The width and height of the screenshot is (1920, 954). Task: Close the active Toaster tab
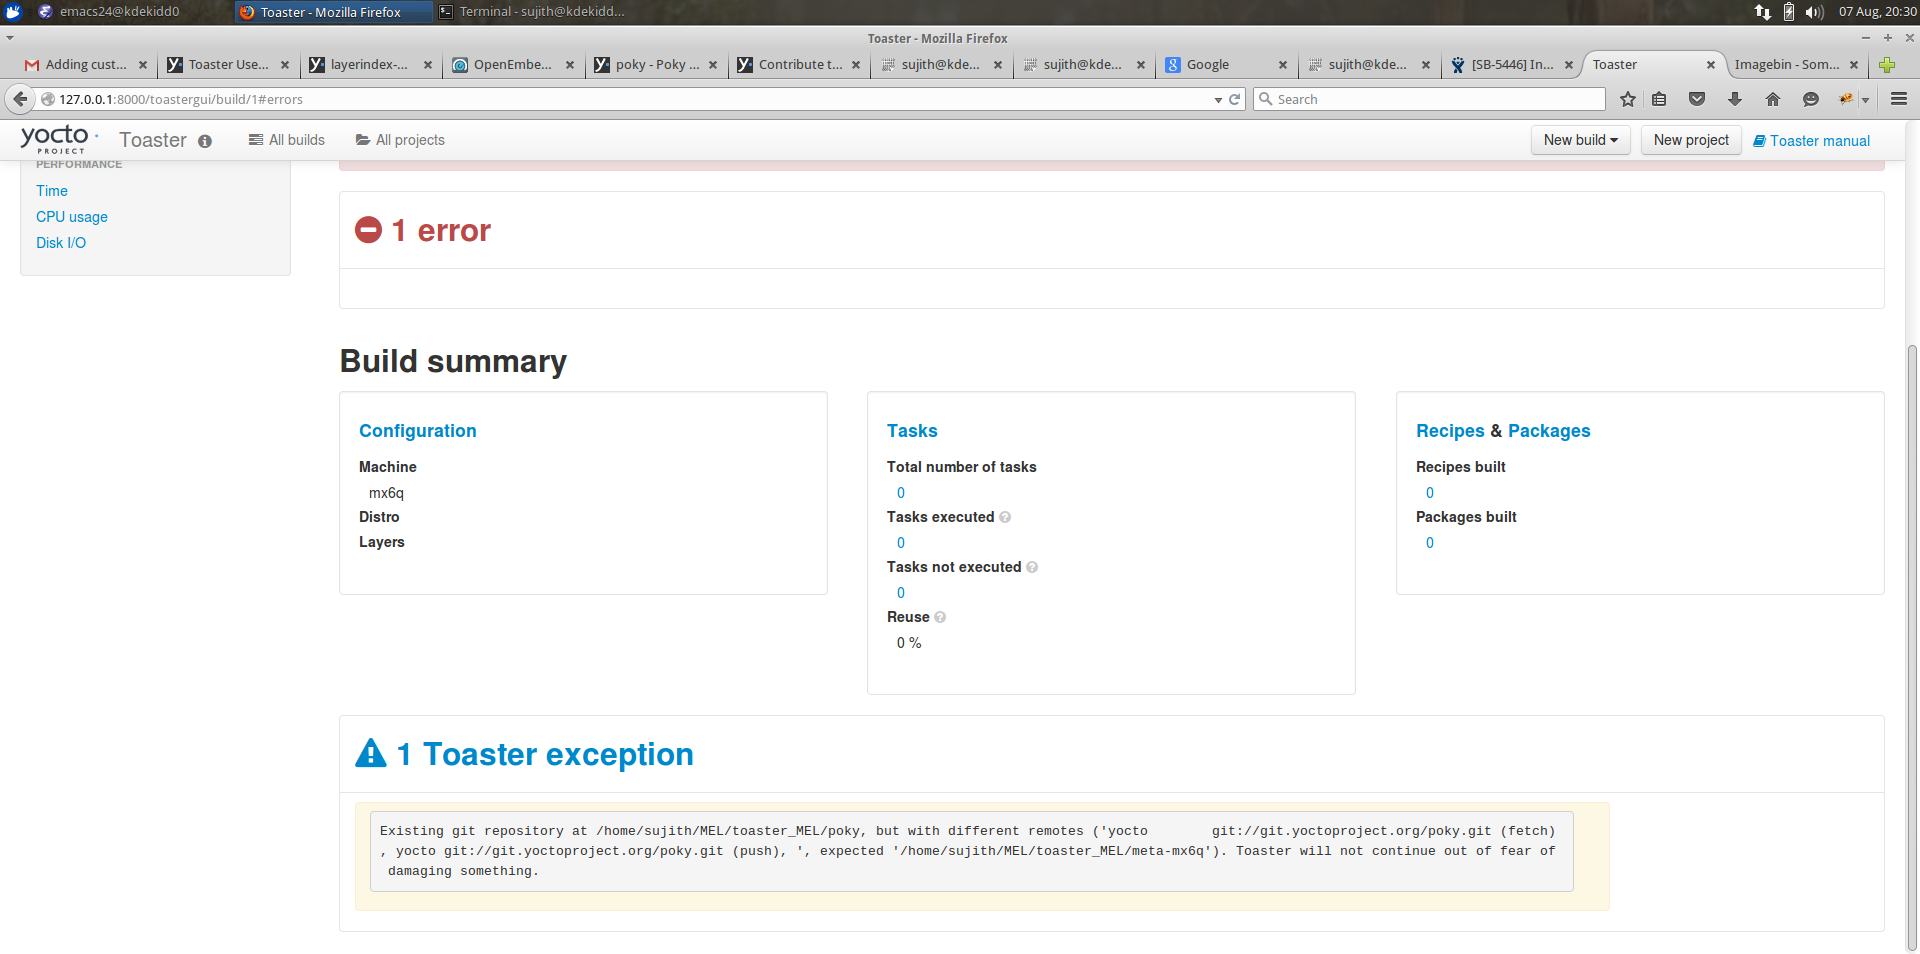tap(1711, 65)
